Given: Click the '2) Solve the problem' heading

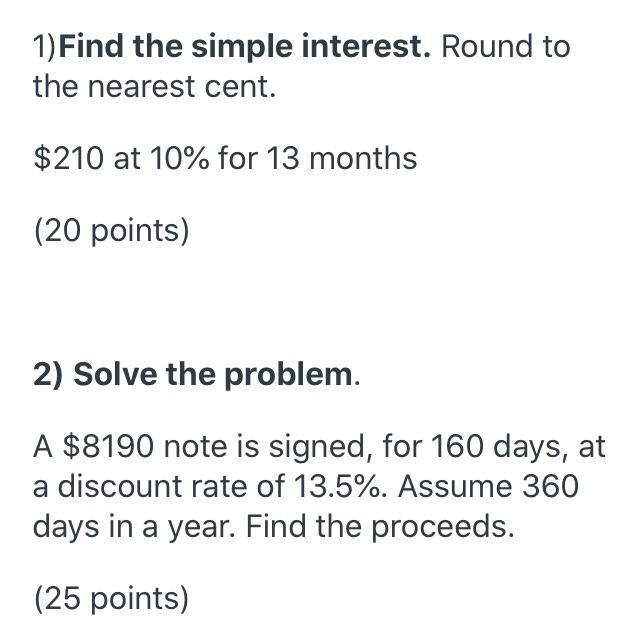Looking at the screenshot, I should (193, 375).
